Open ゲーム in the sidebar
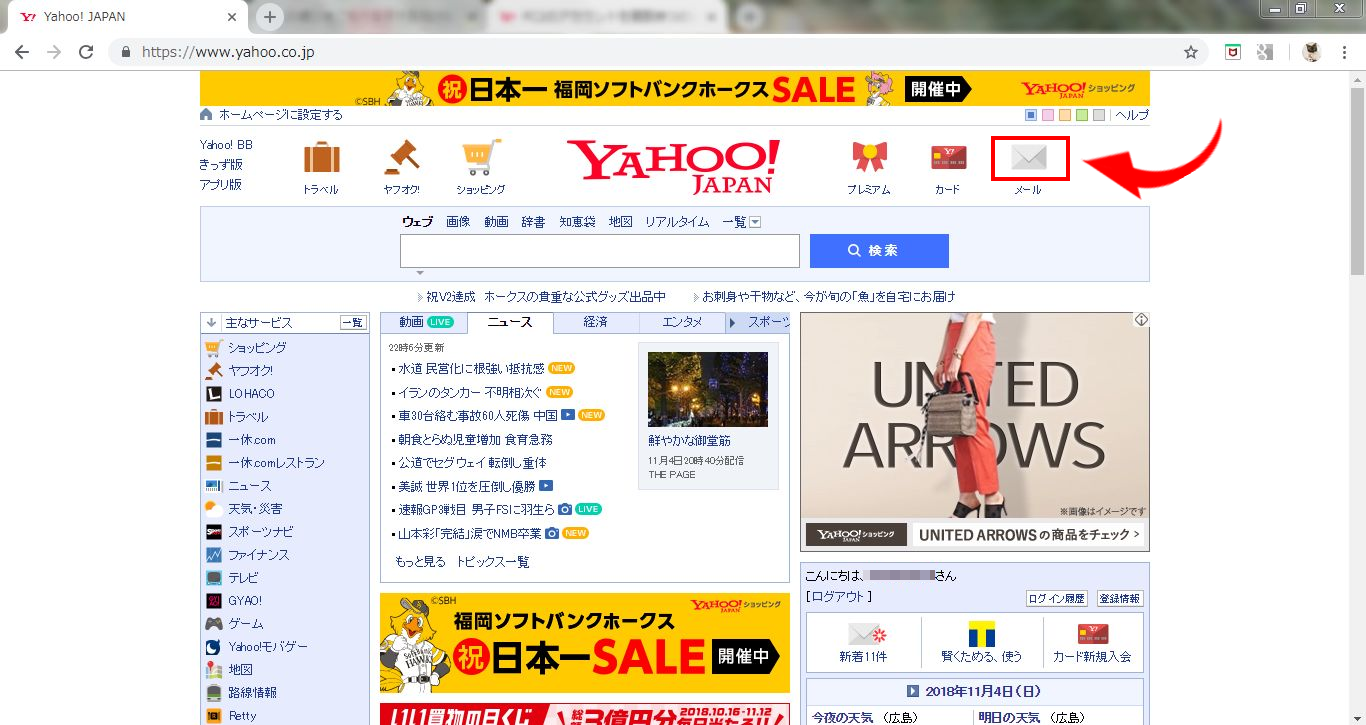Image resolution: width=1366 pixels, height=725 pixels. point(246,624)
